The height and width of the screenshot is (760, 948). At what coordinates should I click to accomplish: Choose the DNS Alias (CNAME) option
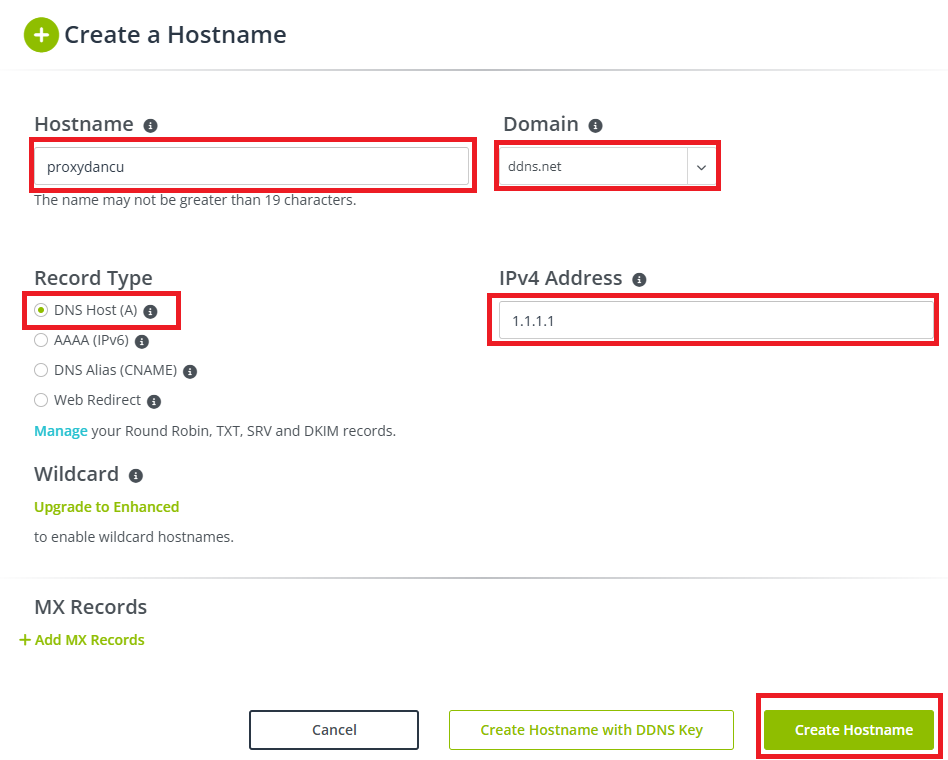tap(41, 370)
